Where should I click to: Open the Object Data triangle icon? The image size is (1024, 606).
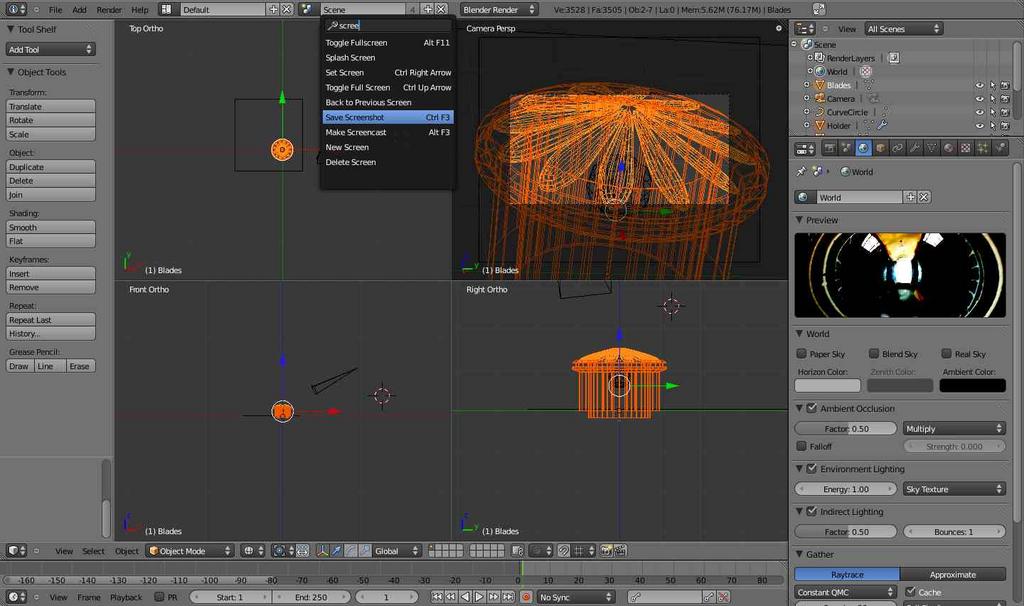point(931,148)
